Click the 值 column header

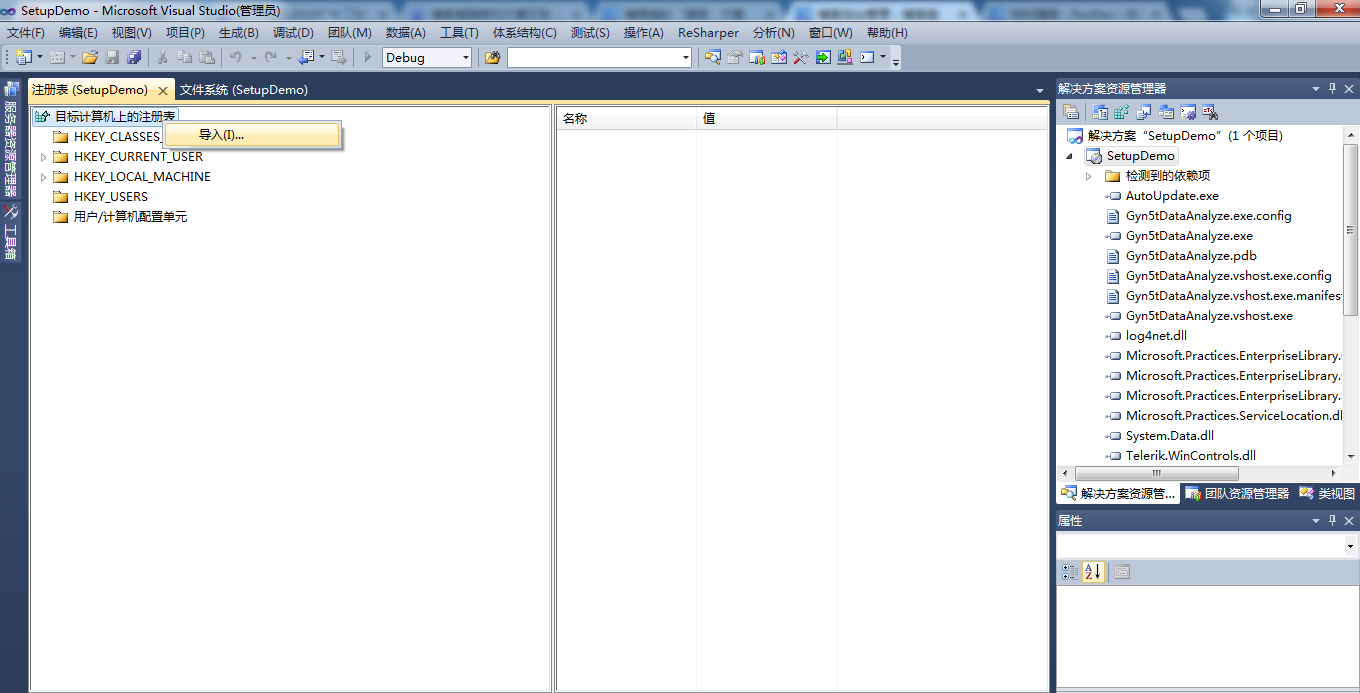click(767, 118)
